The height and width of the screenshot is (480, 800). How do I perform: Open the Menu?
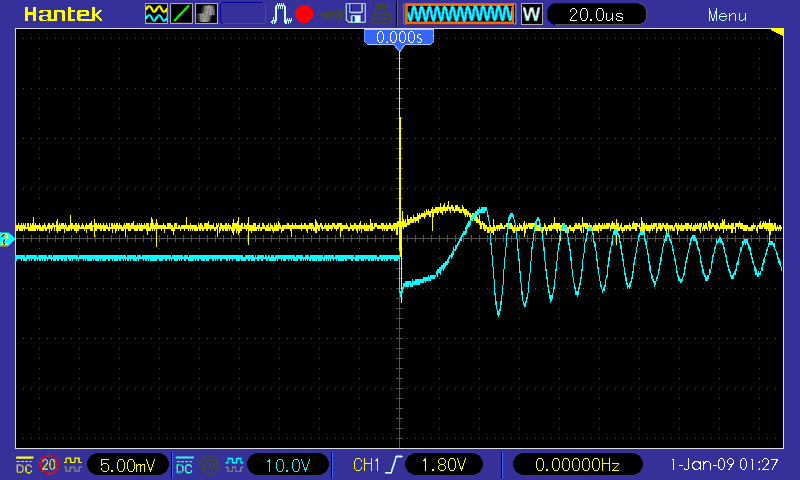point(727,16)
